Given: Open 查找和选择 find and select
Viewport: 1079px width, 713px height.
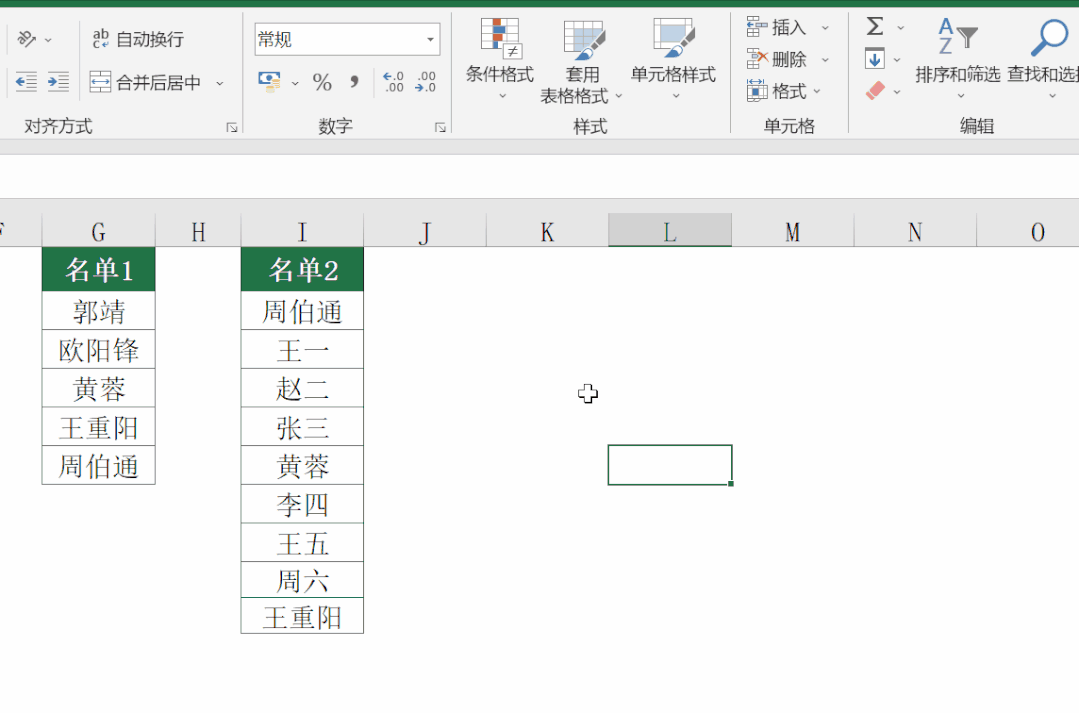Looking at the screenshot, I should [x=1043, y=59].
